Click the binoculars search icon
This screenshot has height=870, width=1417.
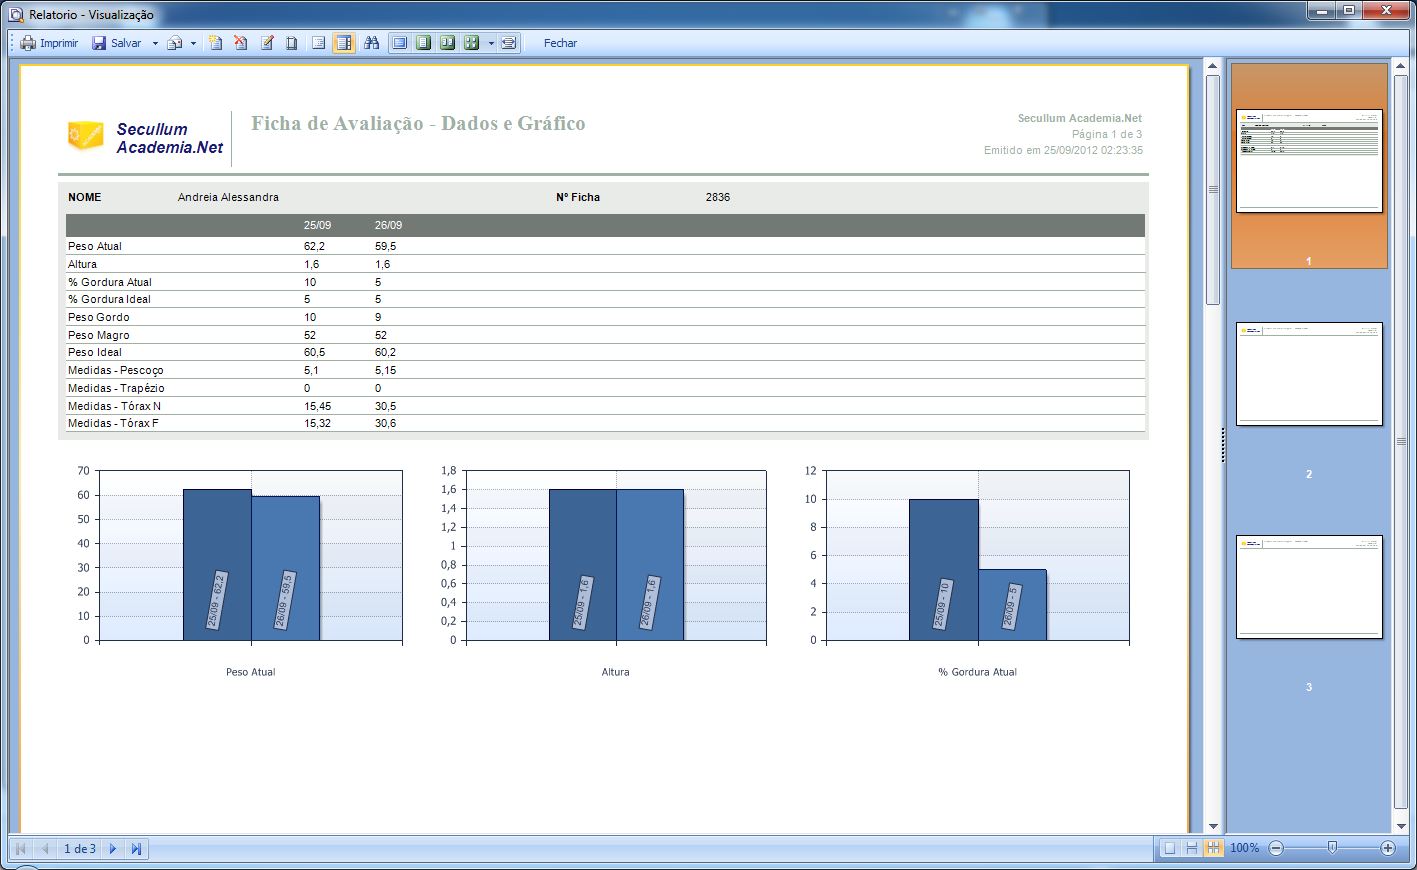tap(371, 43)
